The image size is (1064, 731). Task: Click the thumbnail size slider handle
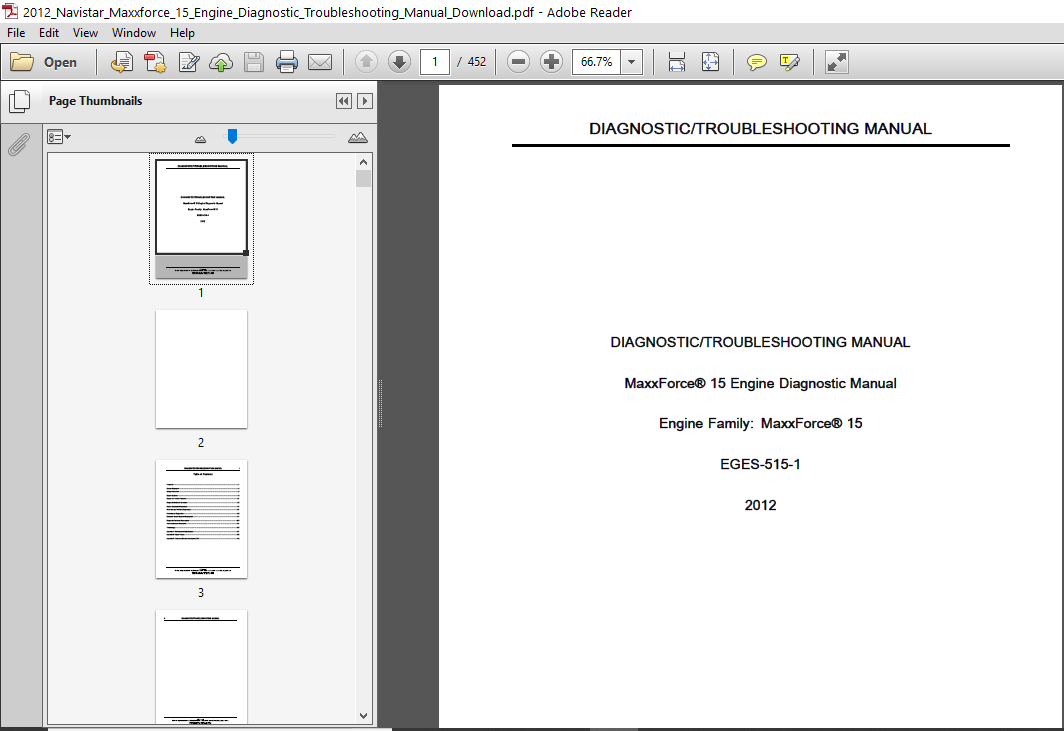[x=232, y=136]
